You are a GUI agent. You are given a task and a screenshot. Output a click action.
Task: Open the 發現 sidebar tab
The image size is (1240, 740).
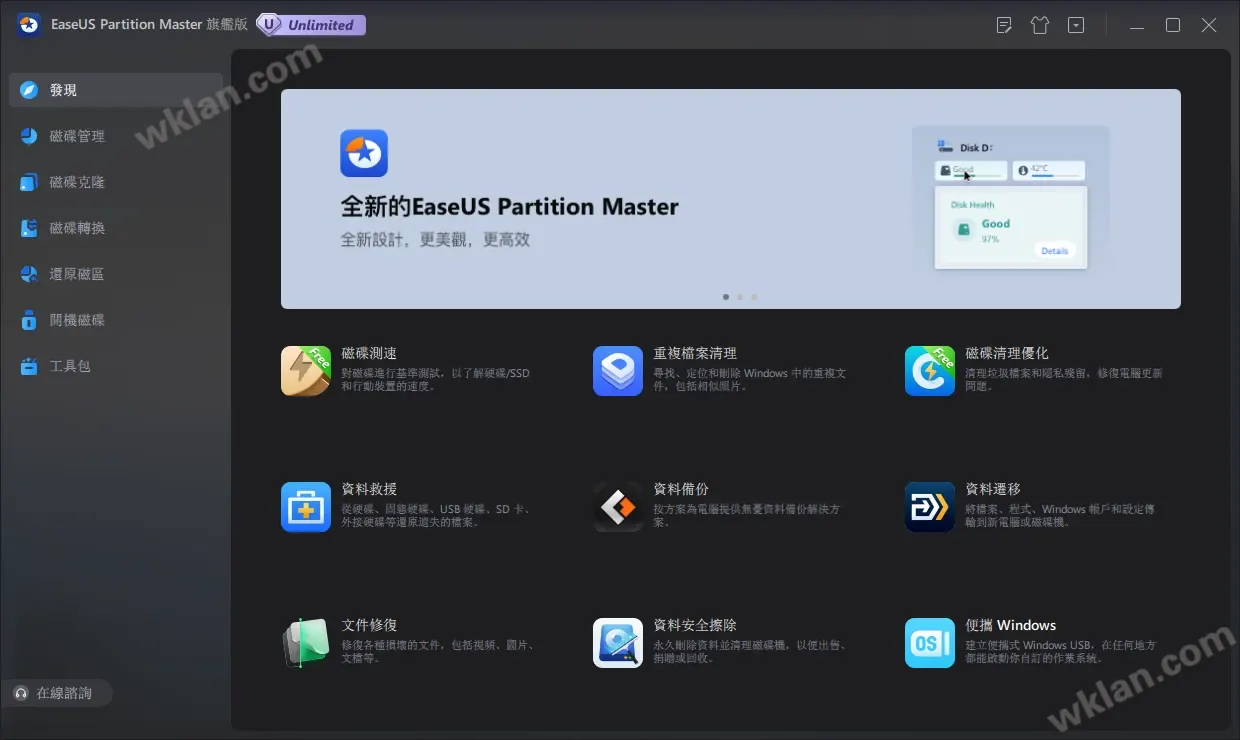[x=116, y=90]
